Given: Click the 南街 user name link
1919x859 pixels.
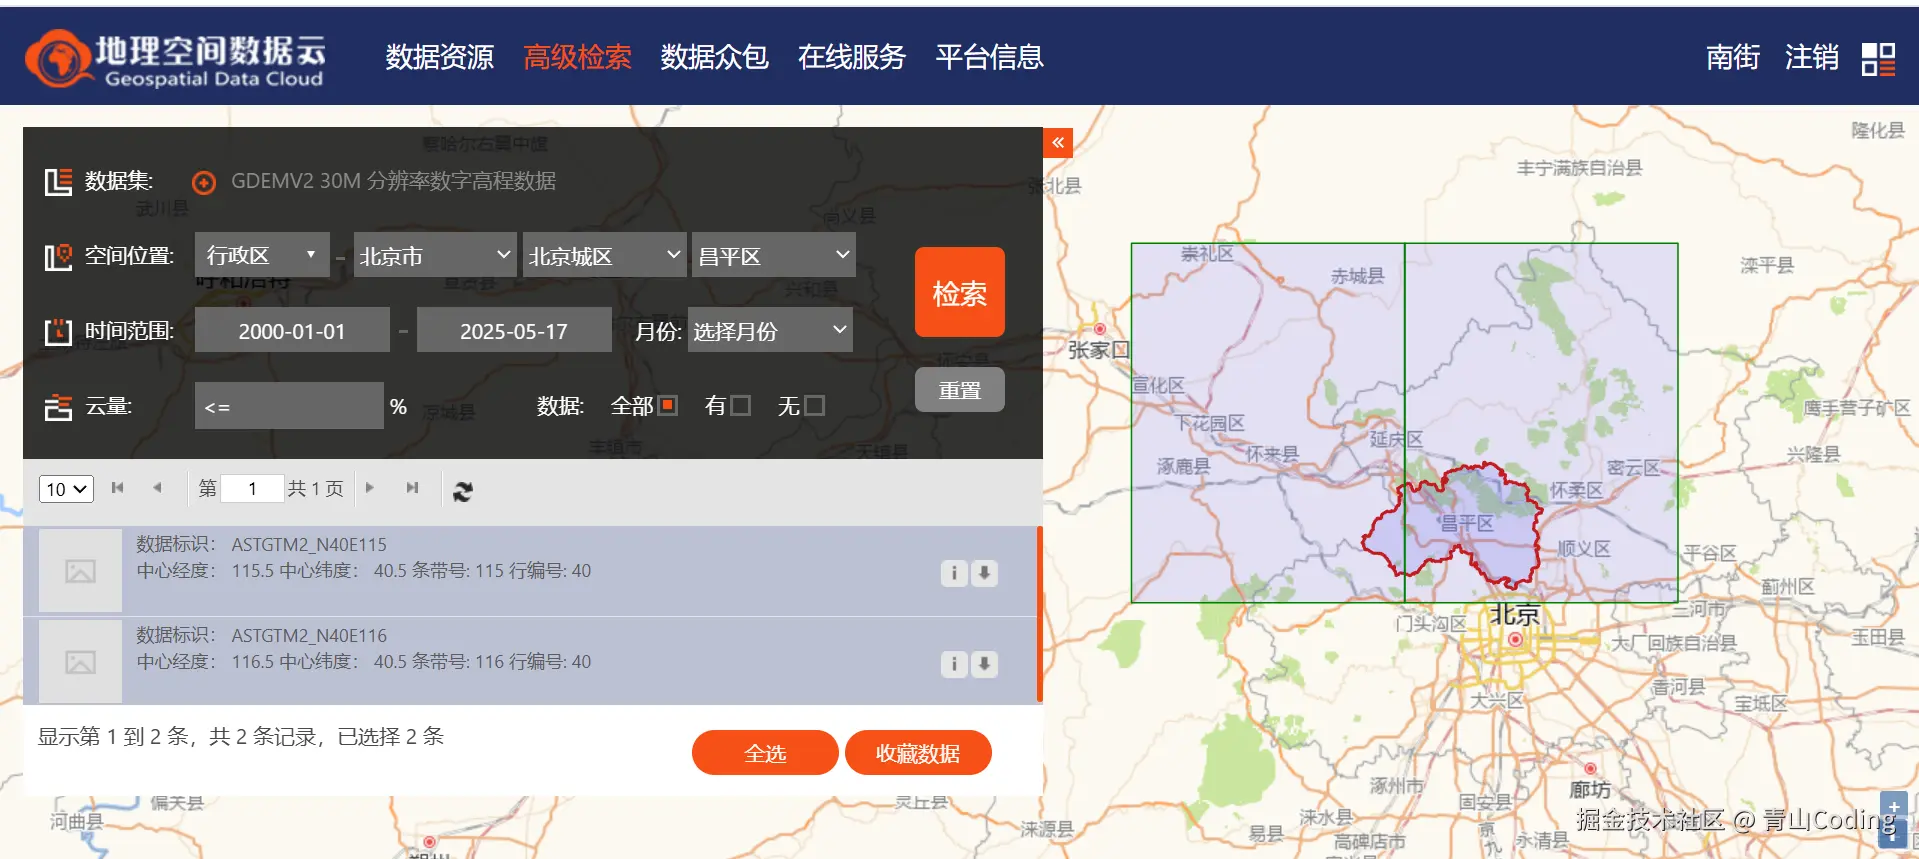Looking at the screenshot, I should [1732, 57].
